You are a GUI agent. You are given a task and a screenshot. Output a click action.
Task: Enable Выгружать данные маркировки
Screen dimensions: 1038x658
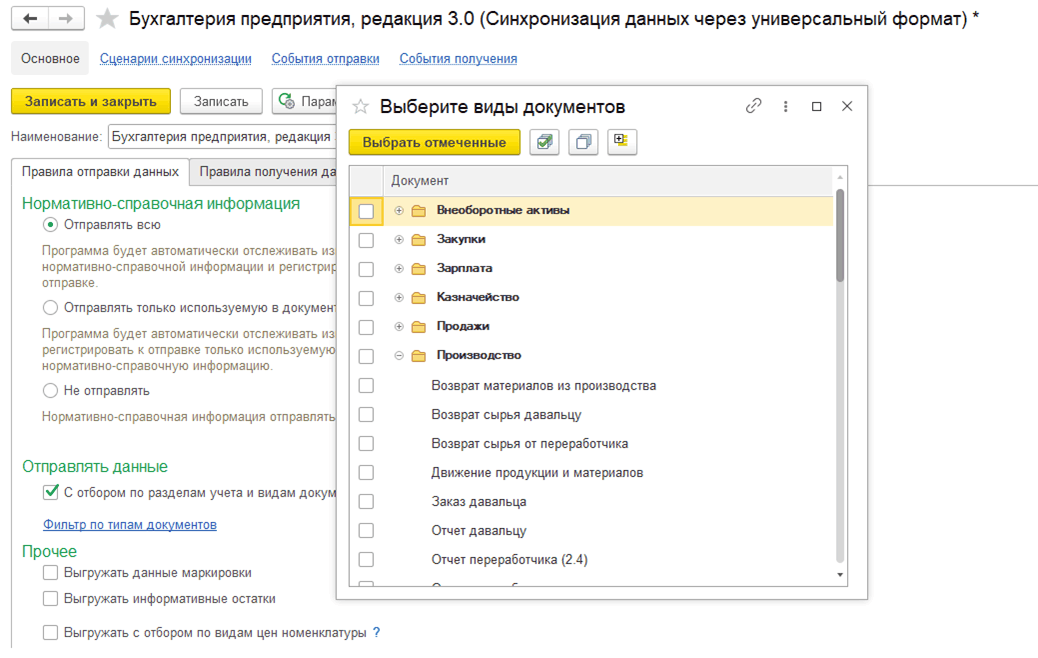coord(50,573)
